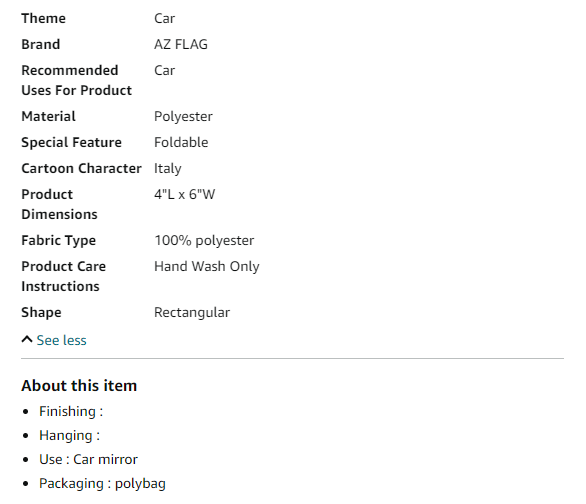
Task: Select the Use : Car mirror bullet
Action: [x=89, y=460]
